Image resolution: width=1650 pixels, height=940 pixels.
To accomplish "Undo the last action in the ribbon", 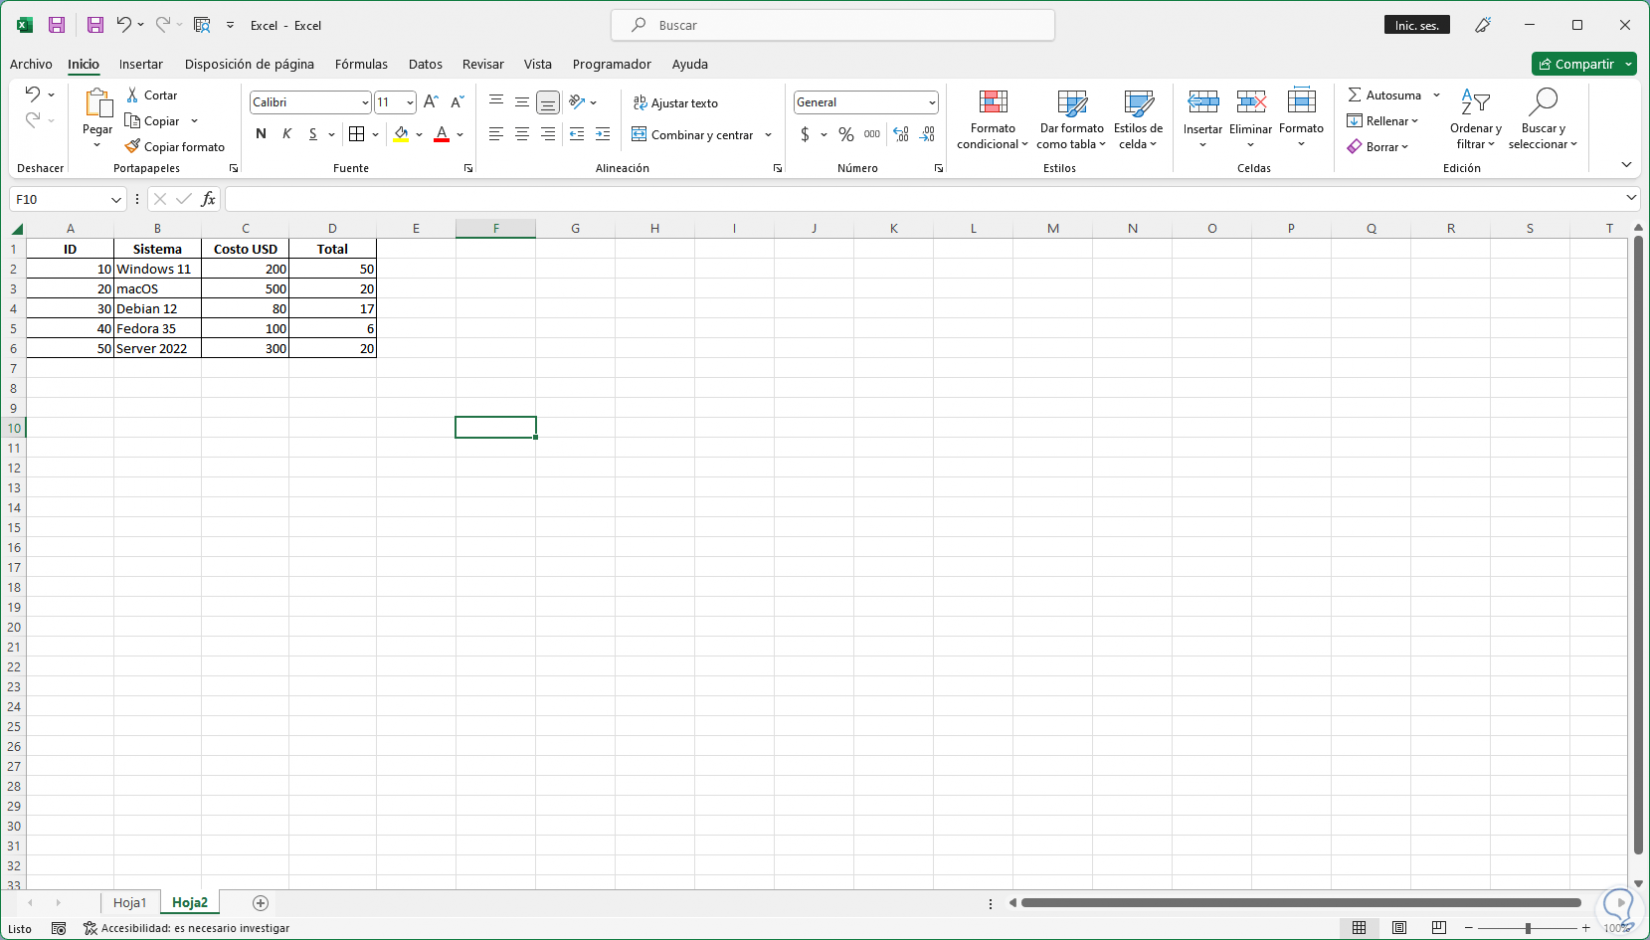I will (x=32, y=94).
